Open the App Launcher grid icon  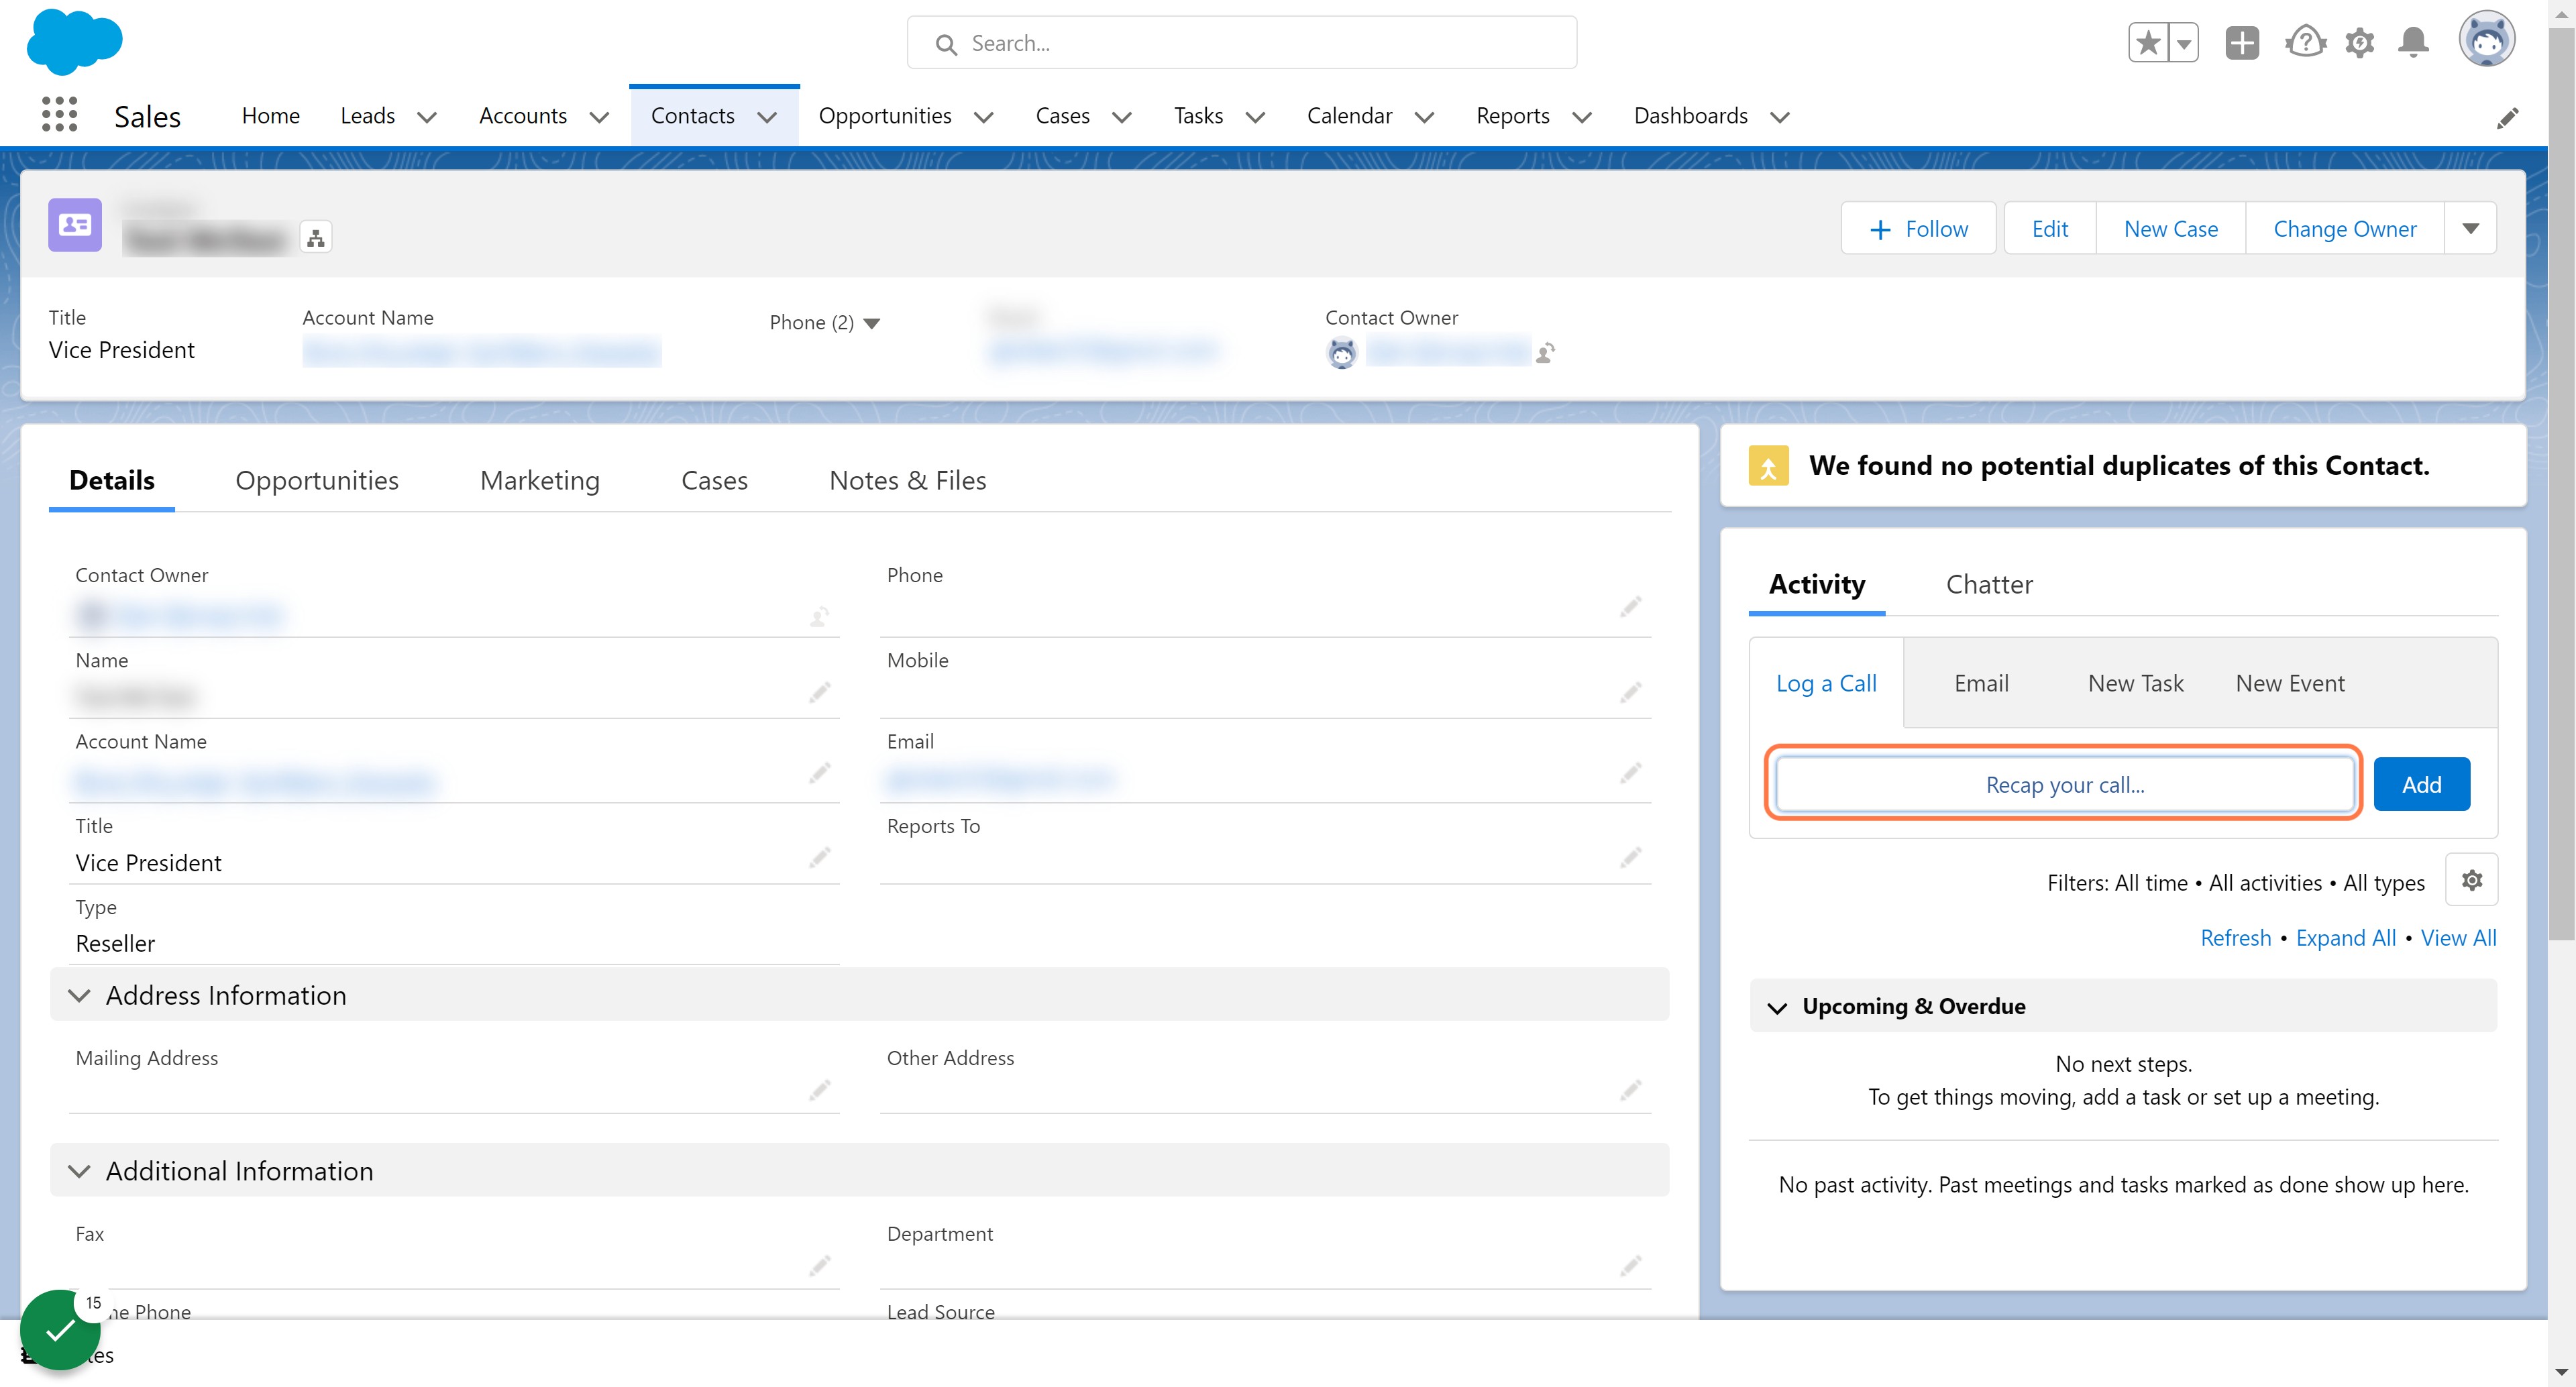(x=59, y=115)
